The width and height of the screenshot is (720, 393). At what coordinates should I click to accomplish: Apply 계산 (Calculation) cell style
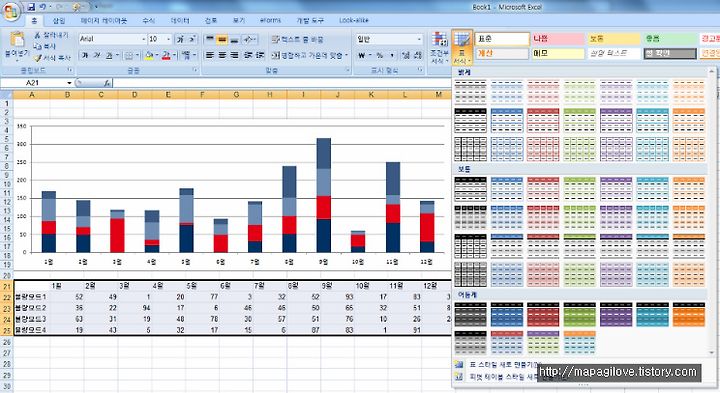(501, 53)
